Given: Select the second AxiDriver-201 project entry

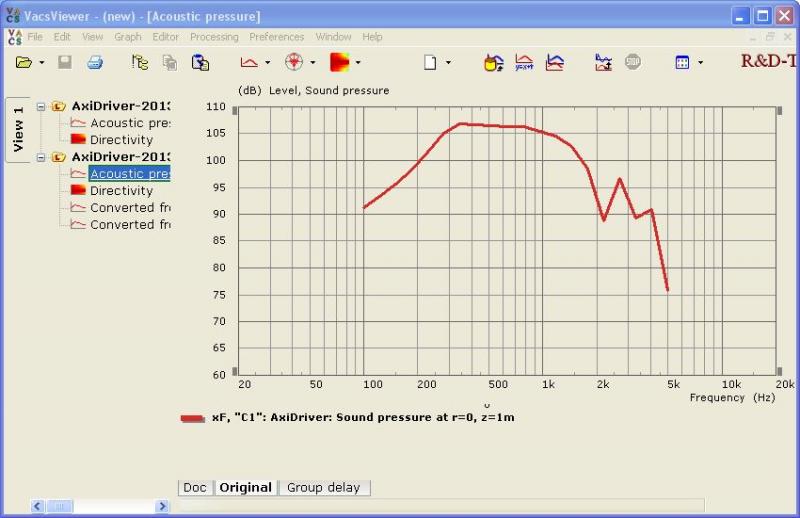Looking at the screenshot, I should (x=120, y=157).
